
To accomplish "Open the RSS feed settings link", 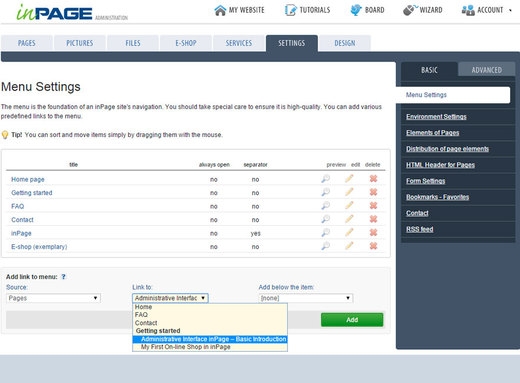I will 420,229.
